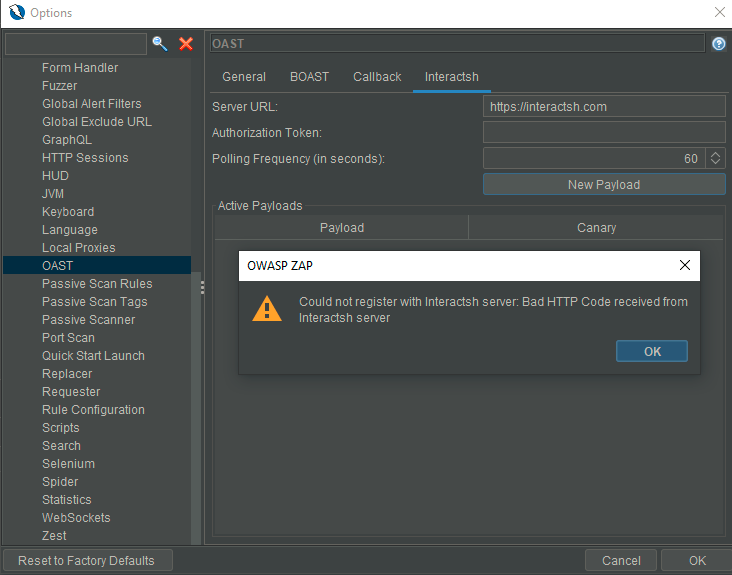732x575 pixels.
Task: Select WebSockets in options tree
Action: [76, 517]
